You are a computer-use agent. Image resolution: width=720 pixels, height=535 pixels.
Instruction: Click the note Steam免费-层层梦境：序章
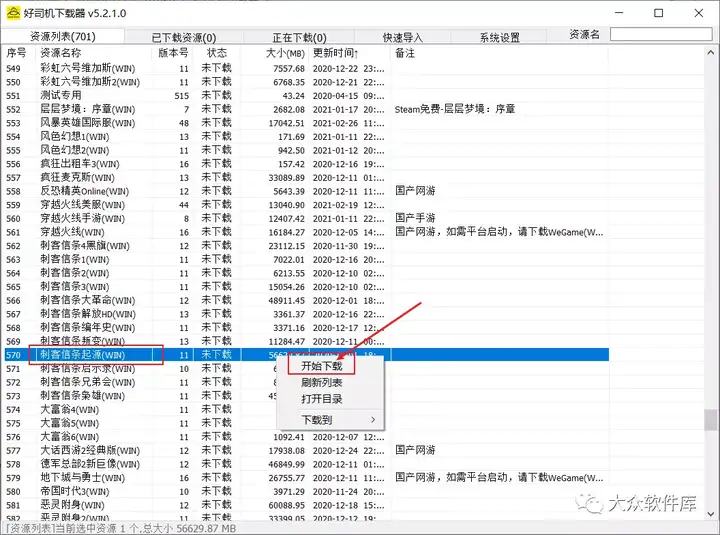pos(455,109)
